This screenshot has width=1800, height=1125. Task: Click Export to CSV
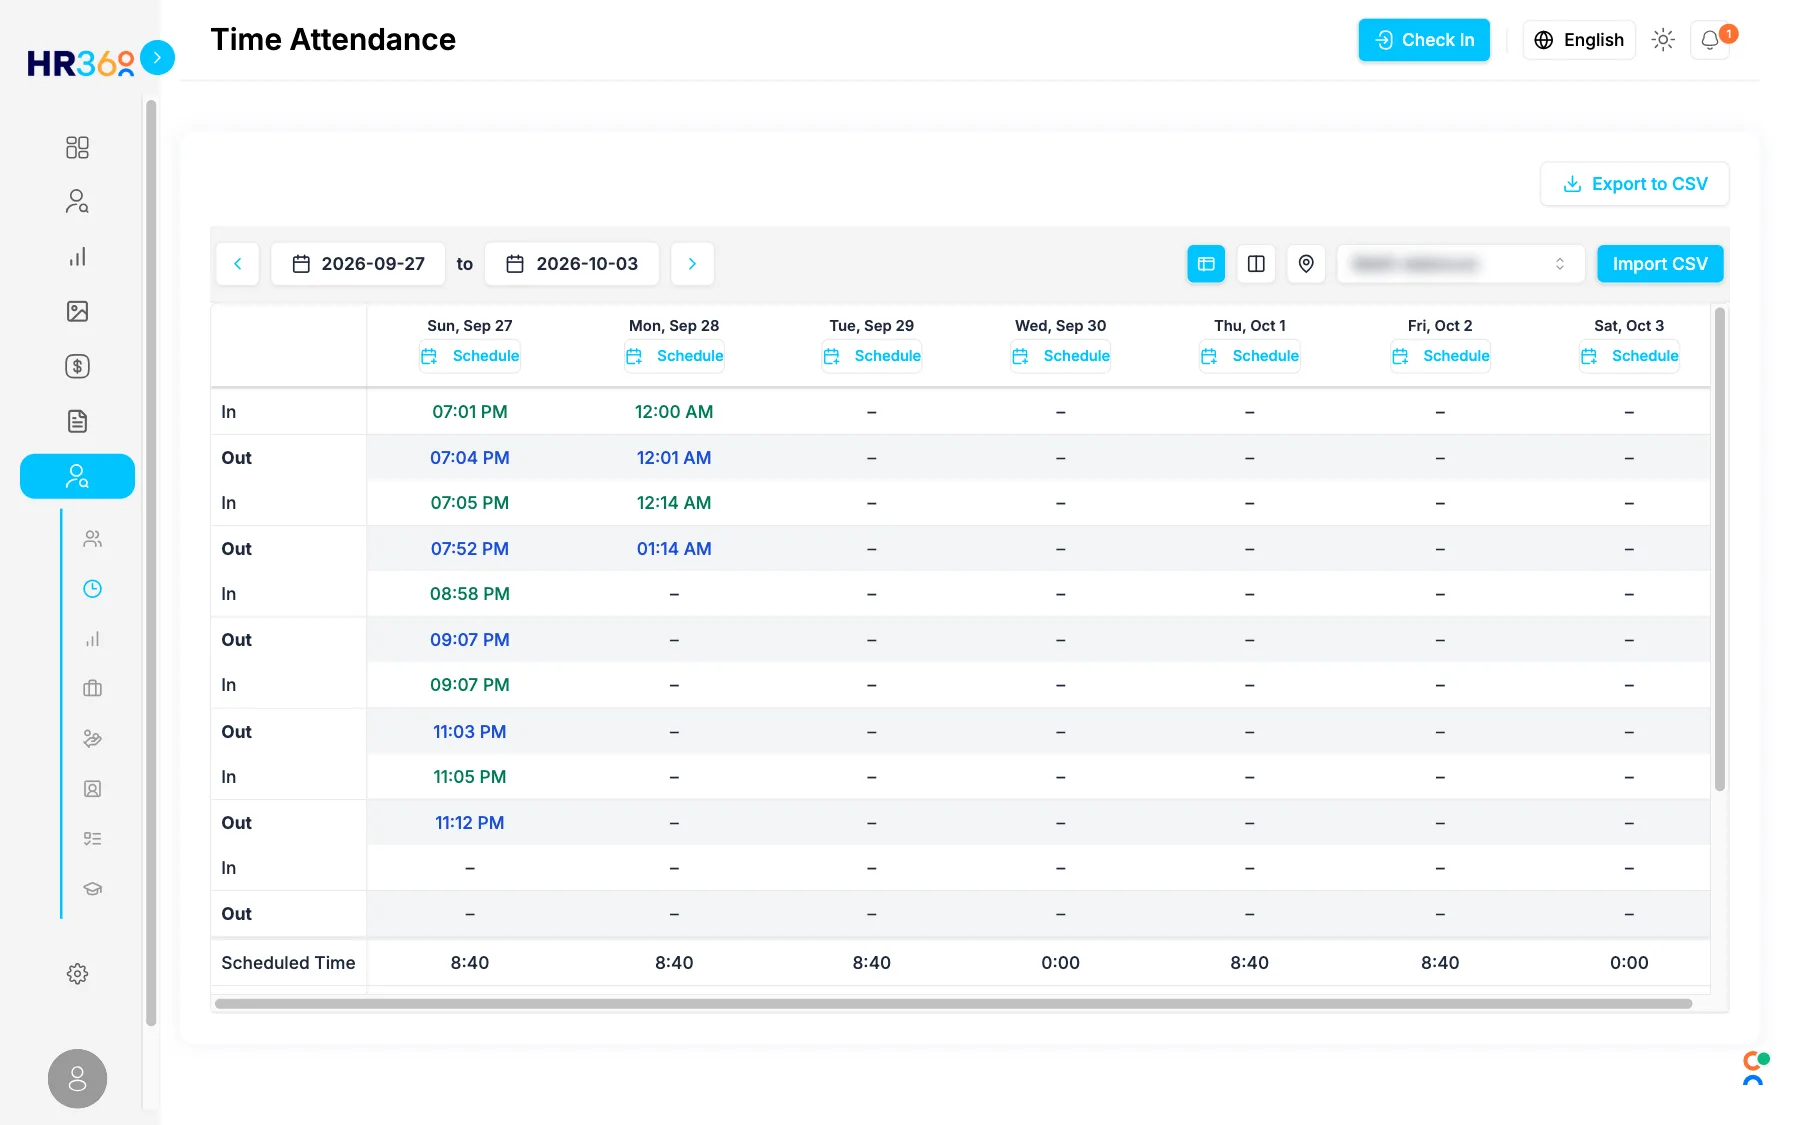pos(1635,184)
